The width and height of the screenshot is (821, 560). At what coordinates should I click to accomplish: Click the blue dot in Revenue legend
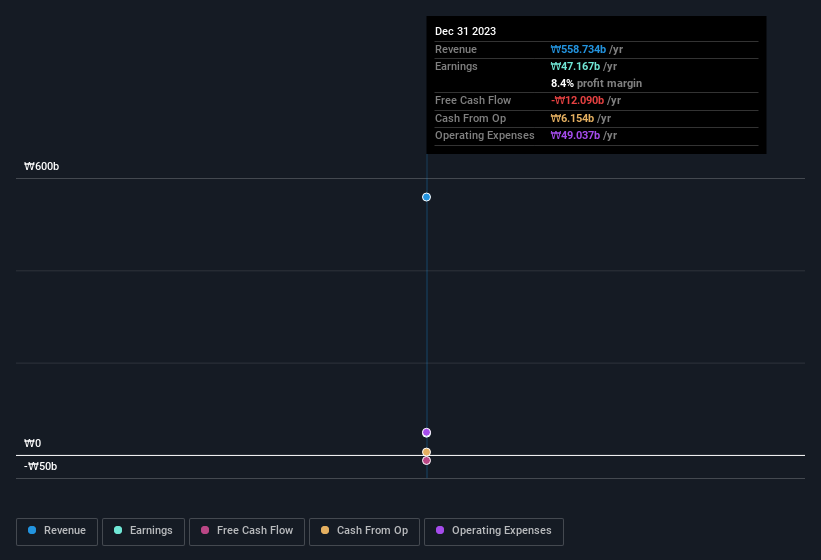pyautogui.click(x=32, y=530)
